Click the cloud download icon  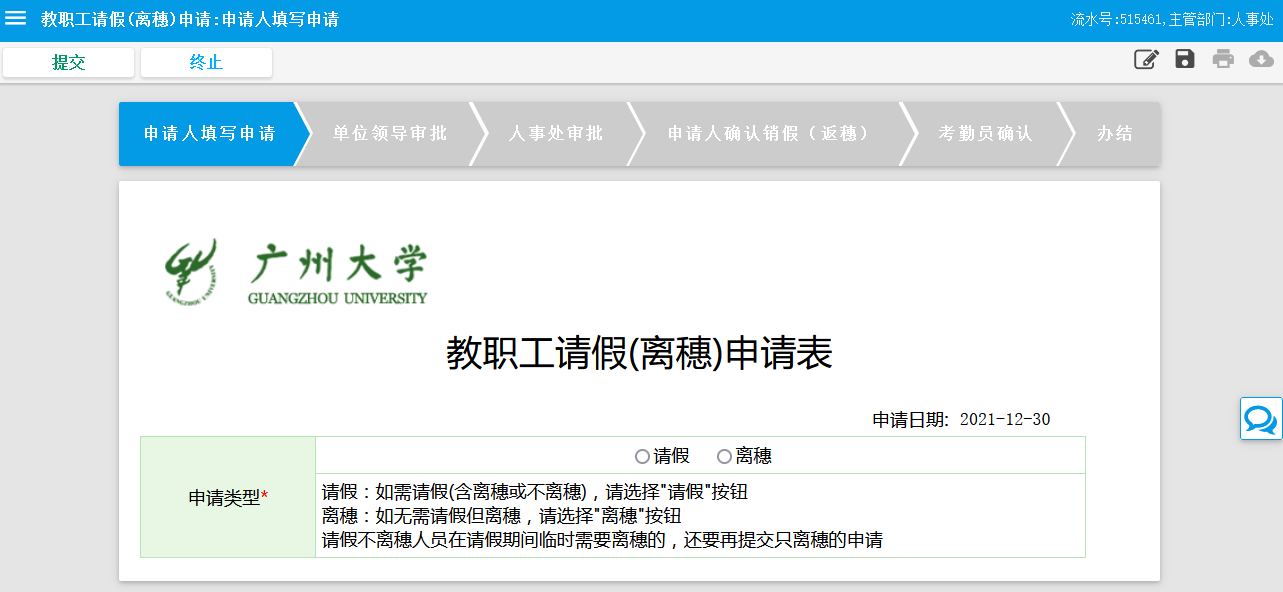point(1261,59)
